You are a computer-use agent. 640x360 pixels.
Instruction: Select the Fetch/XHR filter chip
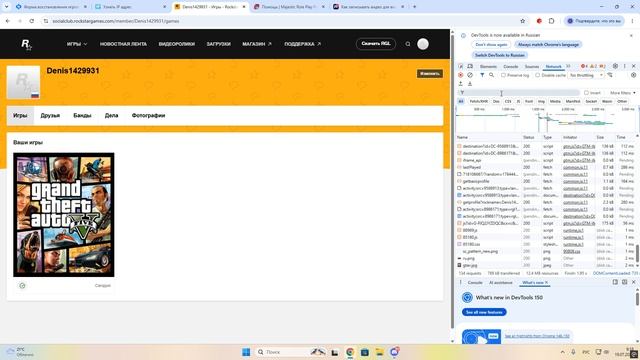pos(479,101)
